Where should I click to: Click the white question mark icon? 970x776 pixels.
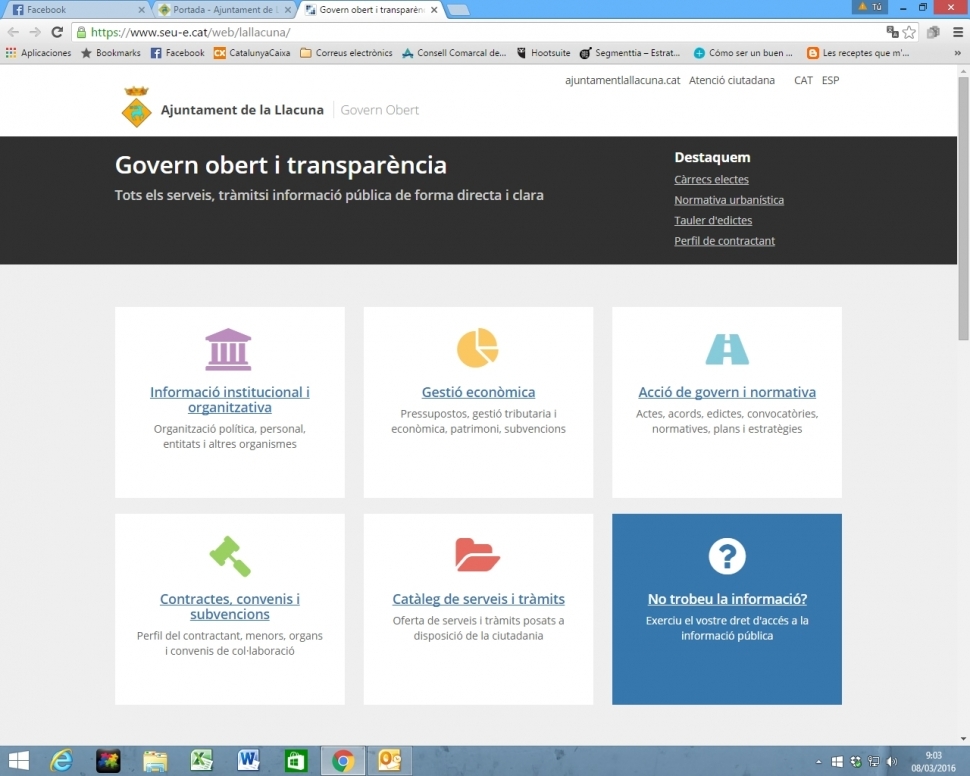coord(727,556)
